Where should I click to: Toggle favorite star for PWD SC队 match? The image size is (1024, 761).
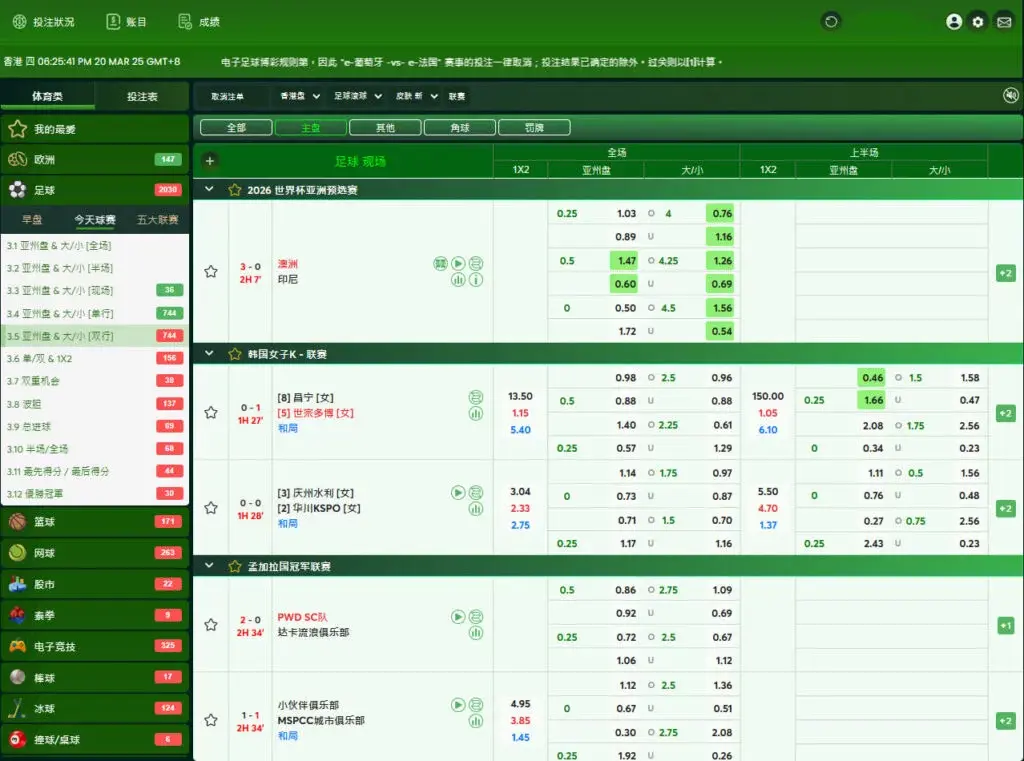click(x=211, y=625)
